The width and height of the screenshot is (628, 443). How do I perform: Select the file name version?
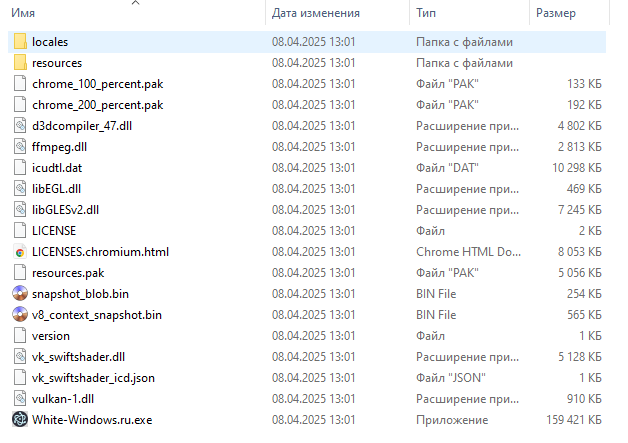point(51,336)
